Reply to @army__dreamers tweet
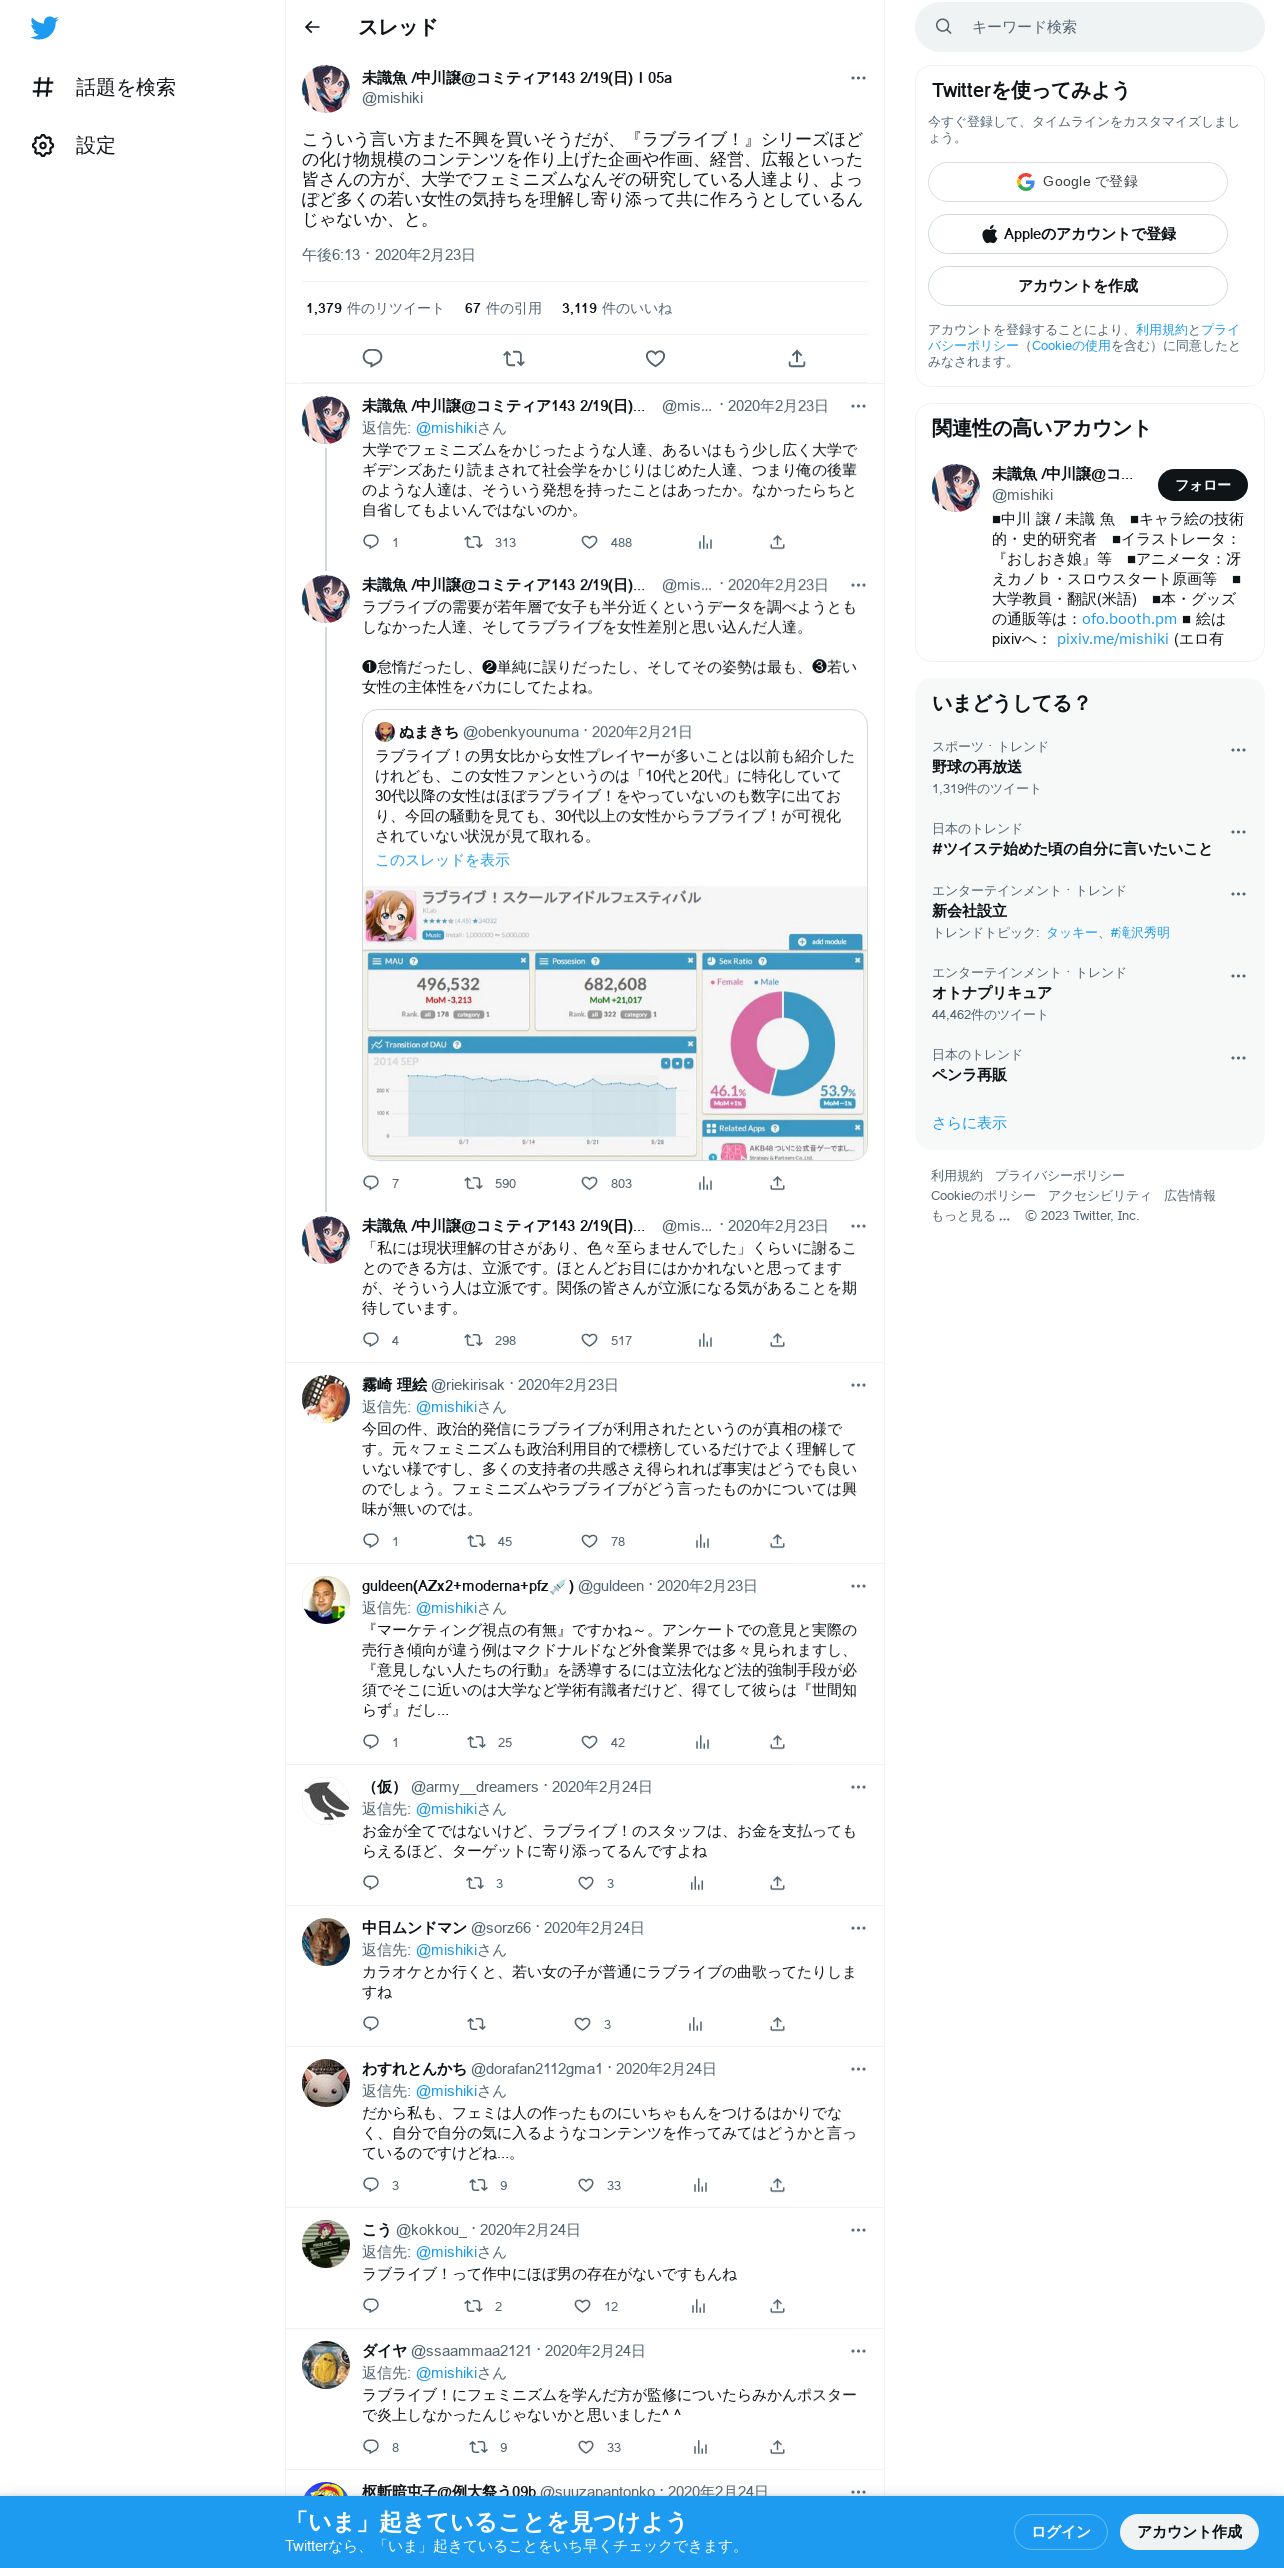 (x=371, y=1883)
